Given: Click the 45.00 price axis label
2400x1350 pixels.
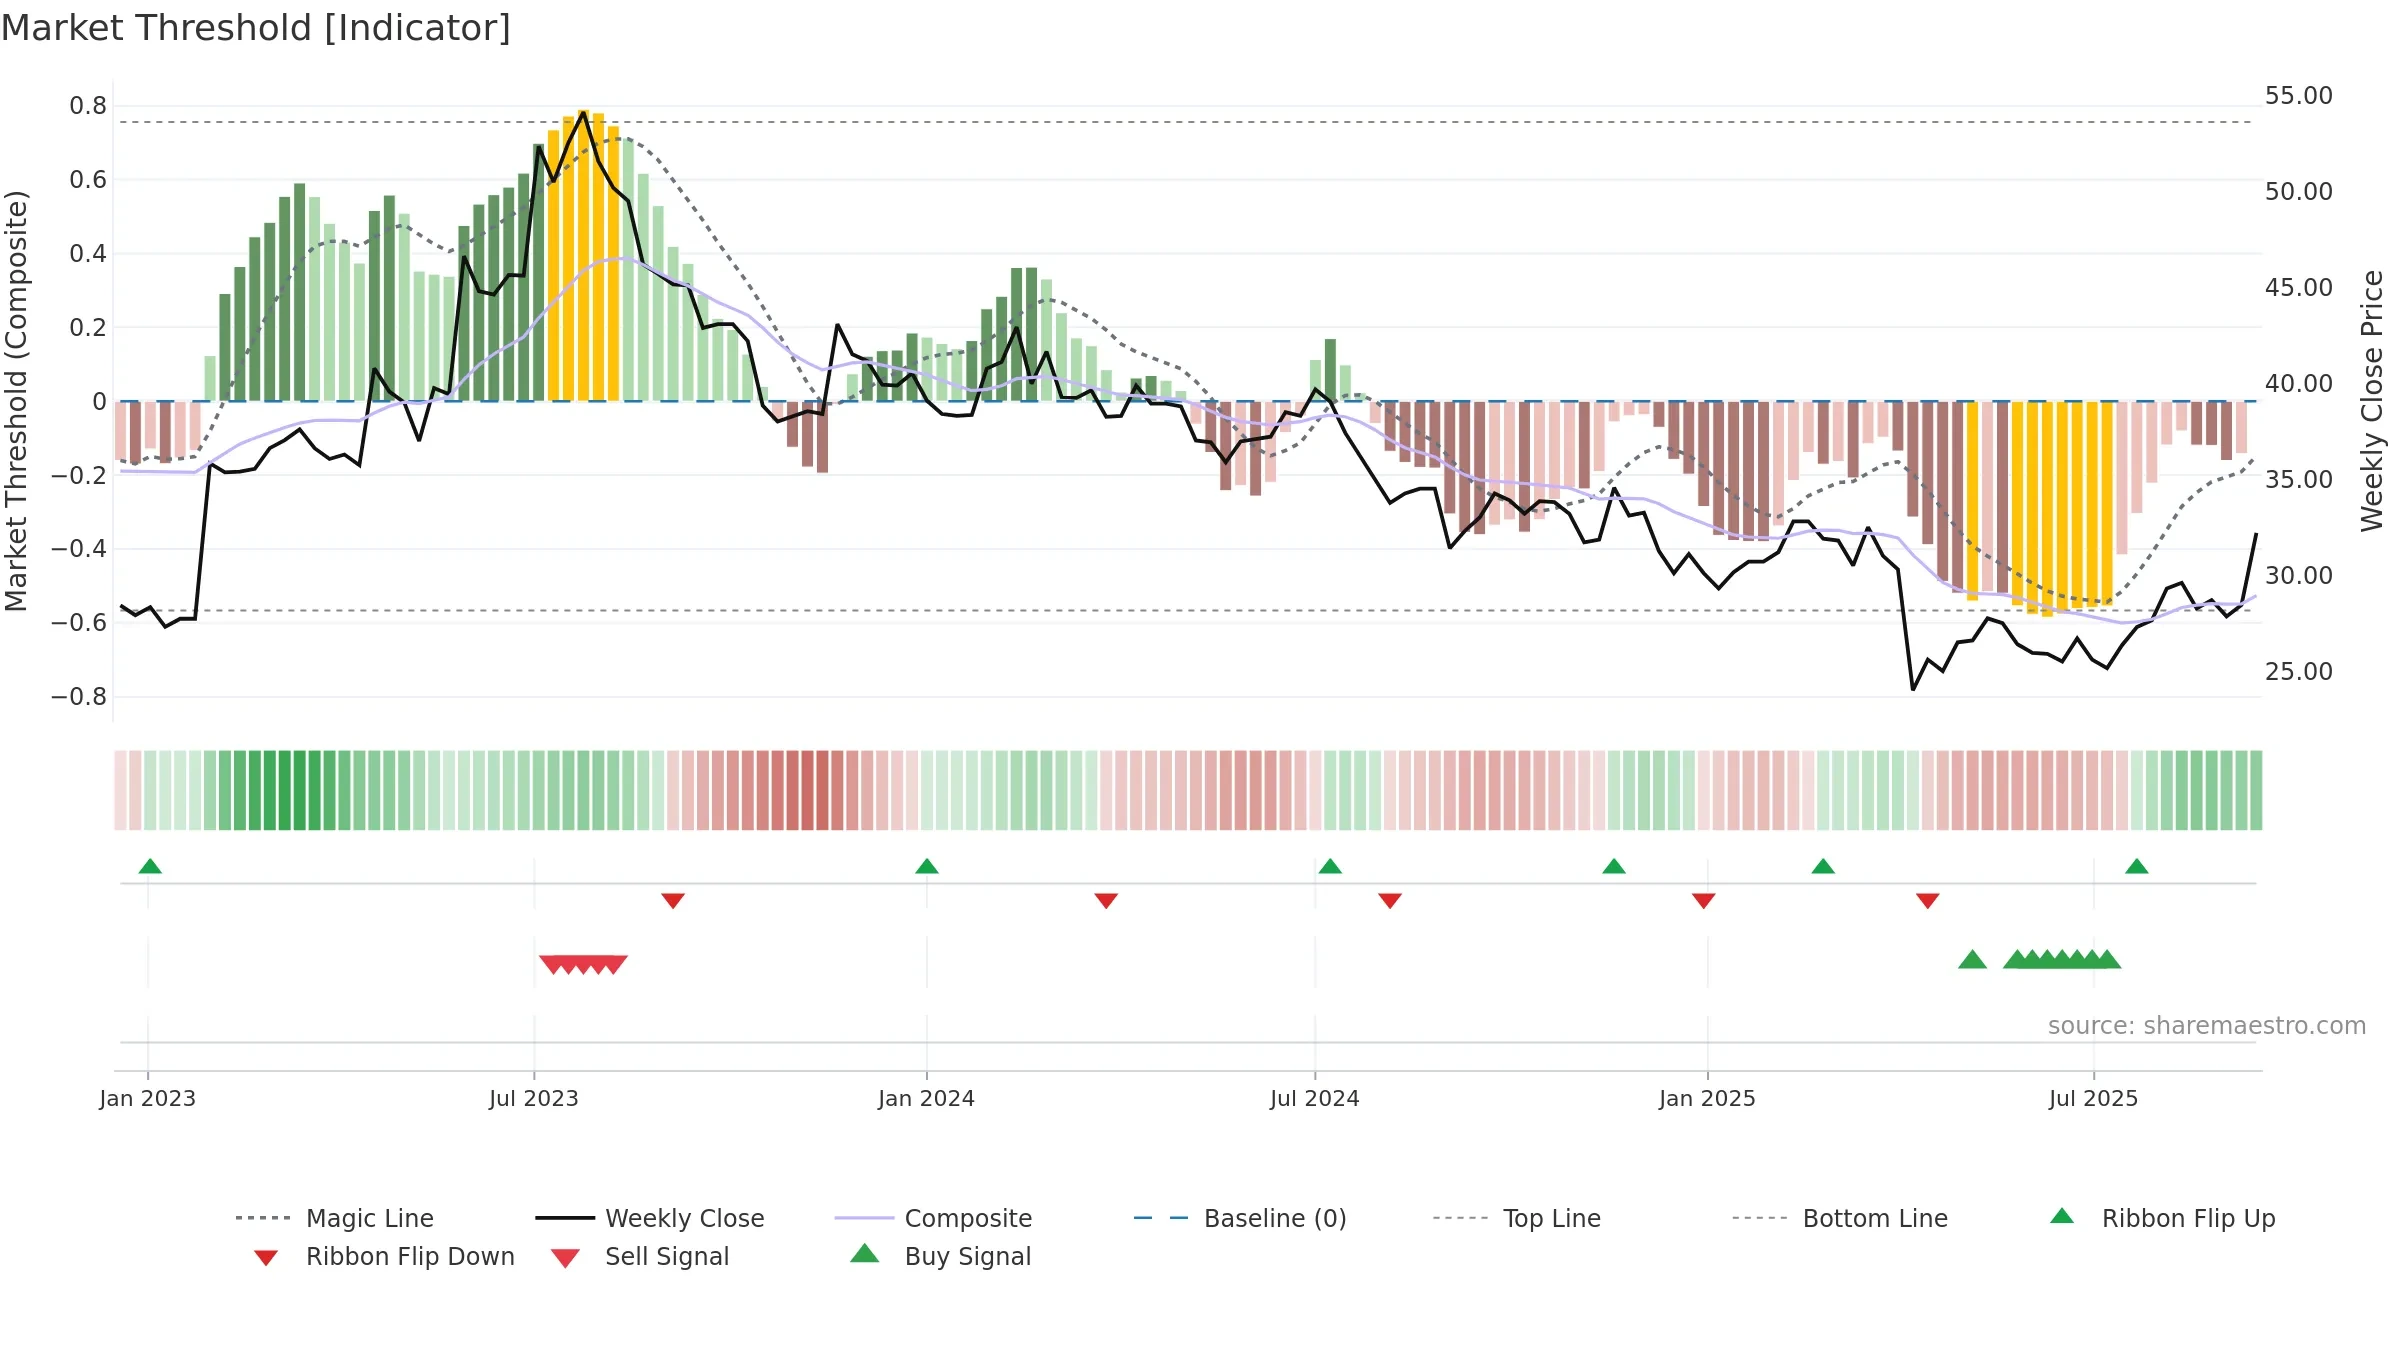Looking at the screenshot, I should click(2299, 288).
